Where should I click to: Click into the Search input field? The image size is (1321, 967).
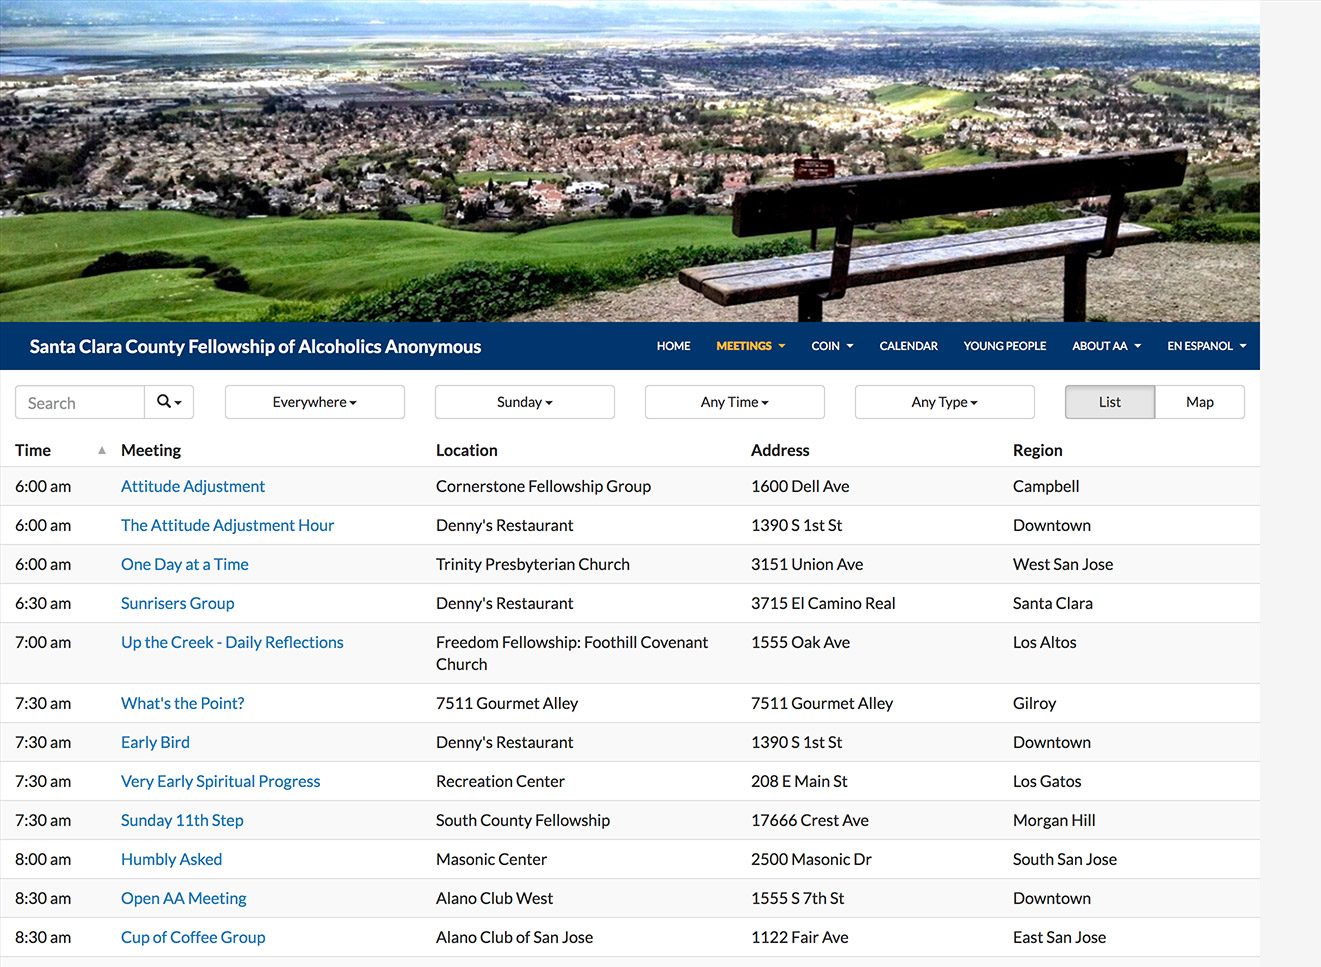pyautogui.click(x=80, y=402)
